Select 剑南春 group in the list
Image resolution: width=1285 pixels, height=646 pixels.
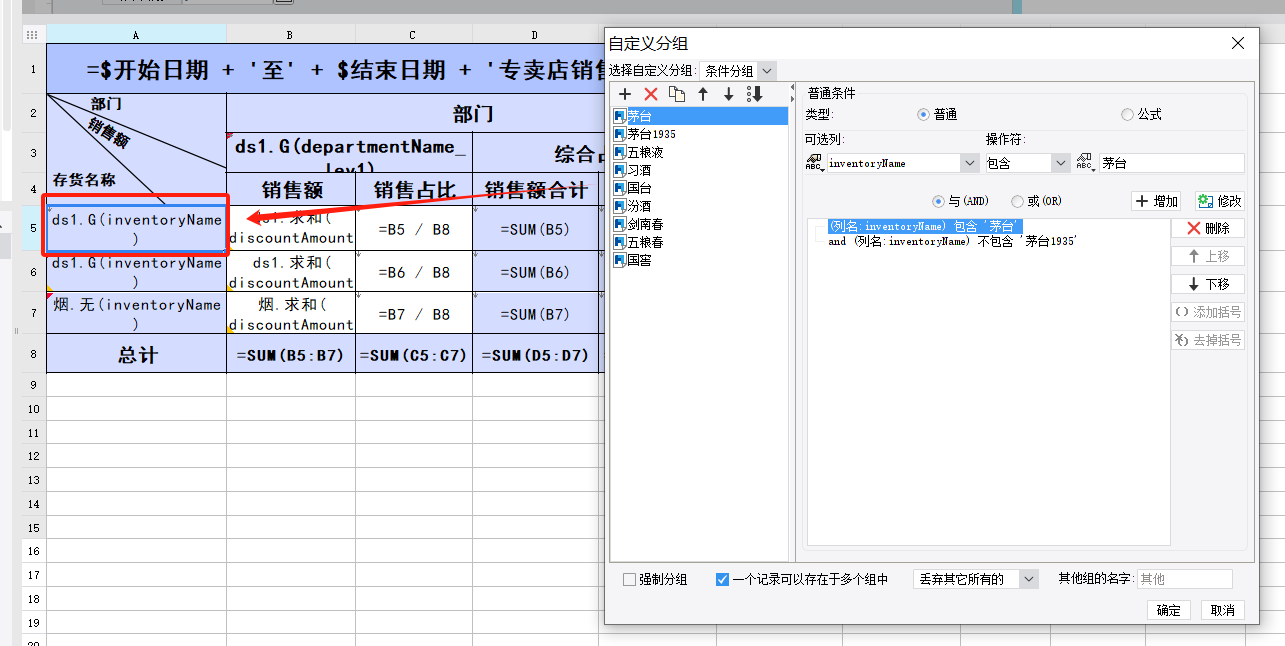645,224
